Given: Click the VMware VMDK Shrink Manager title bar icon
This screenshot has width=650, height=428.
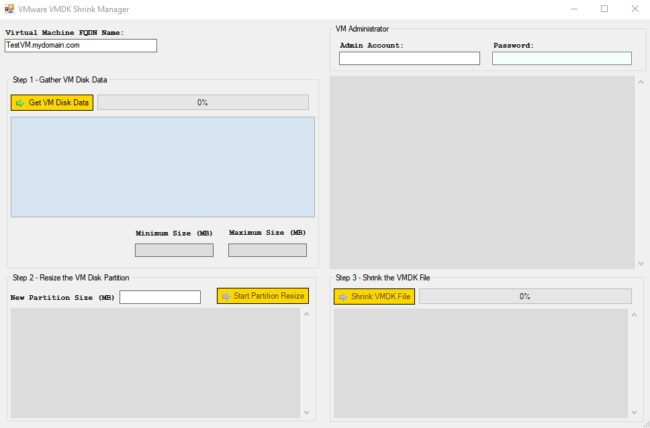Looking at the screenshot, I should point(9,8).
